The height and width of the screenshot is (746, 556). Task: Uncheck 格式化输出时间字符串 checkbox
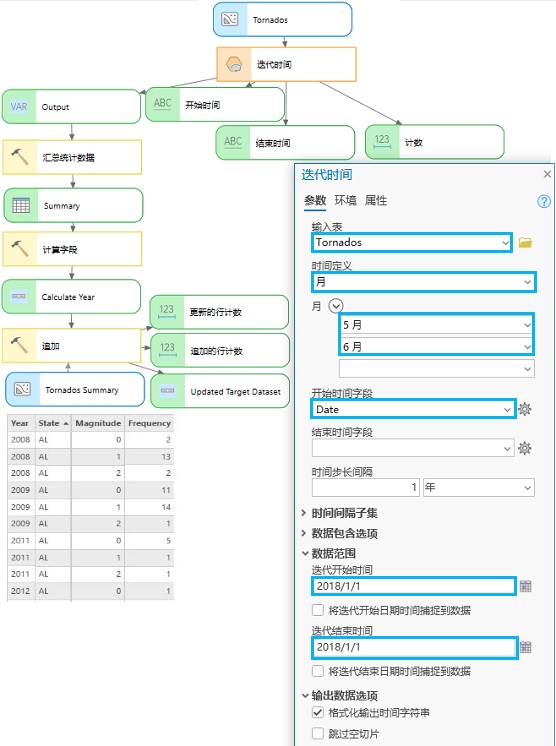(318, 712)
